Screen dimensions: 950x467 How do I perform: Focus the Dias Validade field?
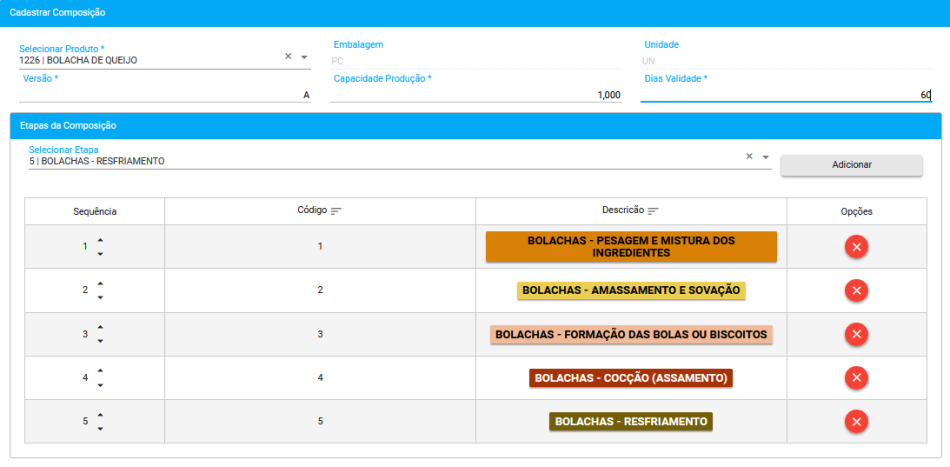(786, 95)
